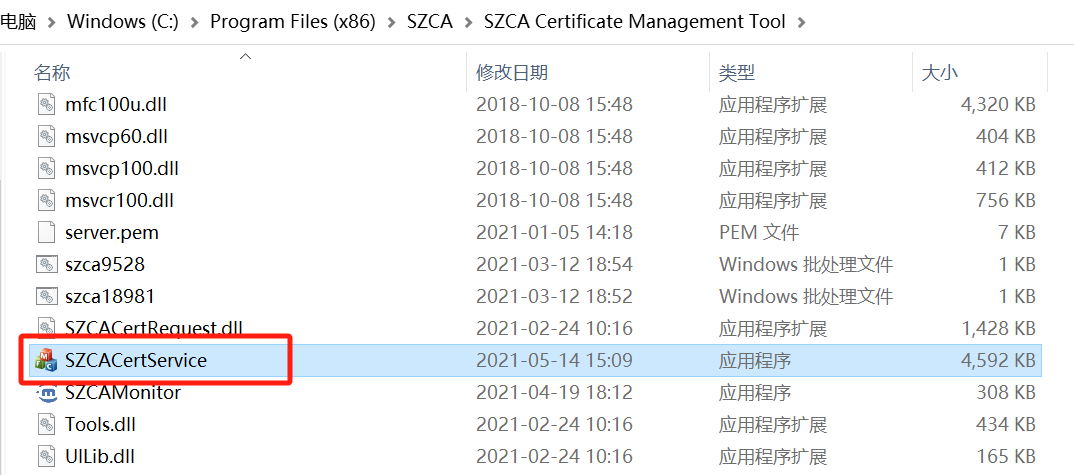Select the mfc100u.dll file icon
Viewport: 1074px width, 475px height.
coord(47,104)
